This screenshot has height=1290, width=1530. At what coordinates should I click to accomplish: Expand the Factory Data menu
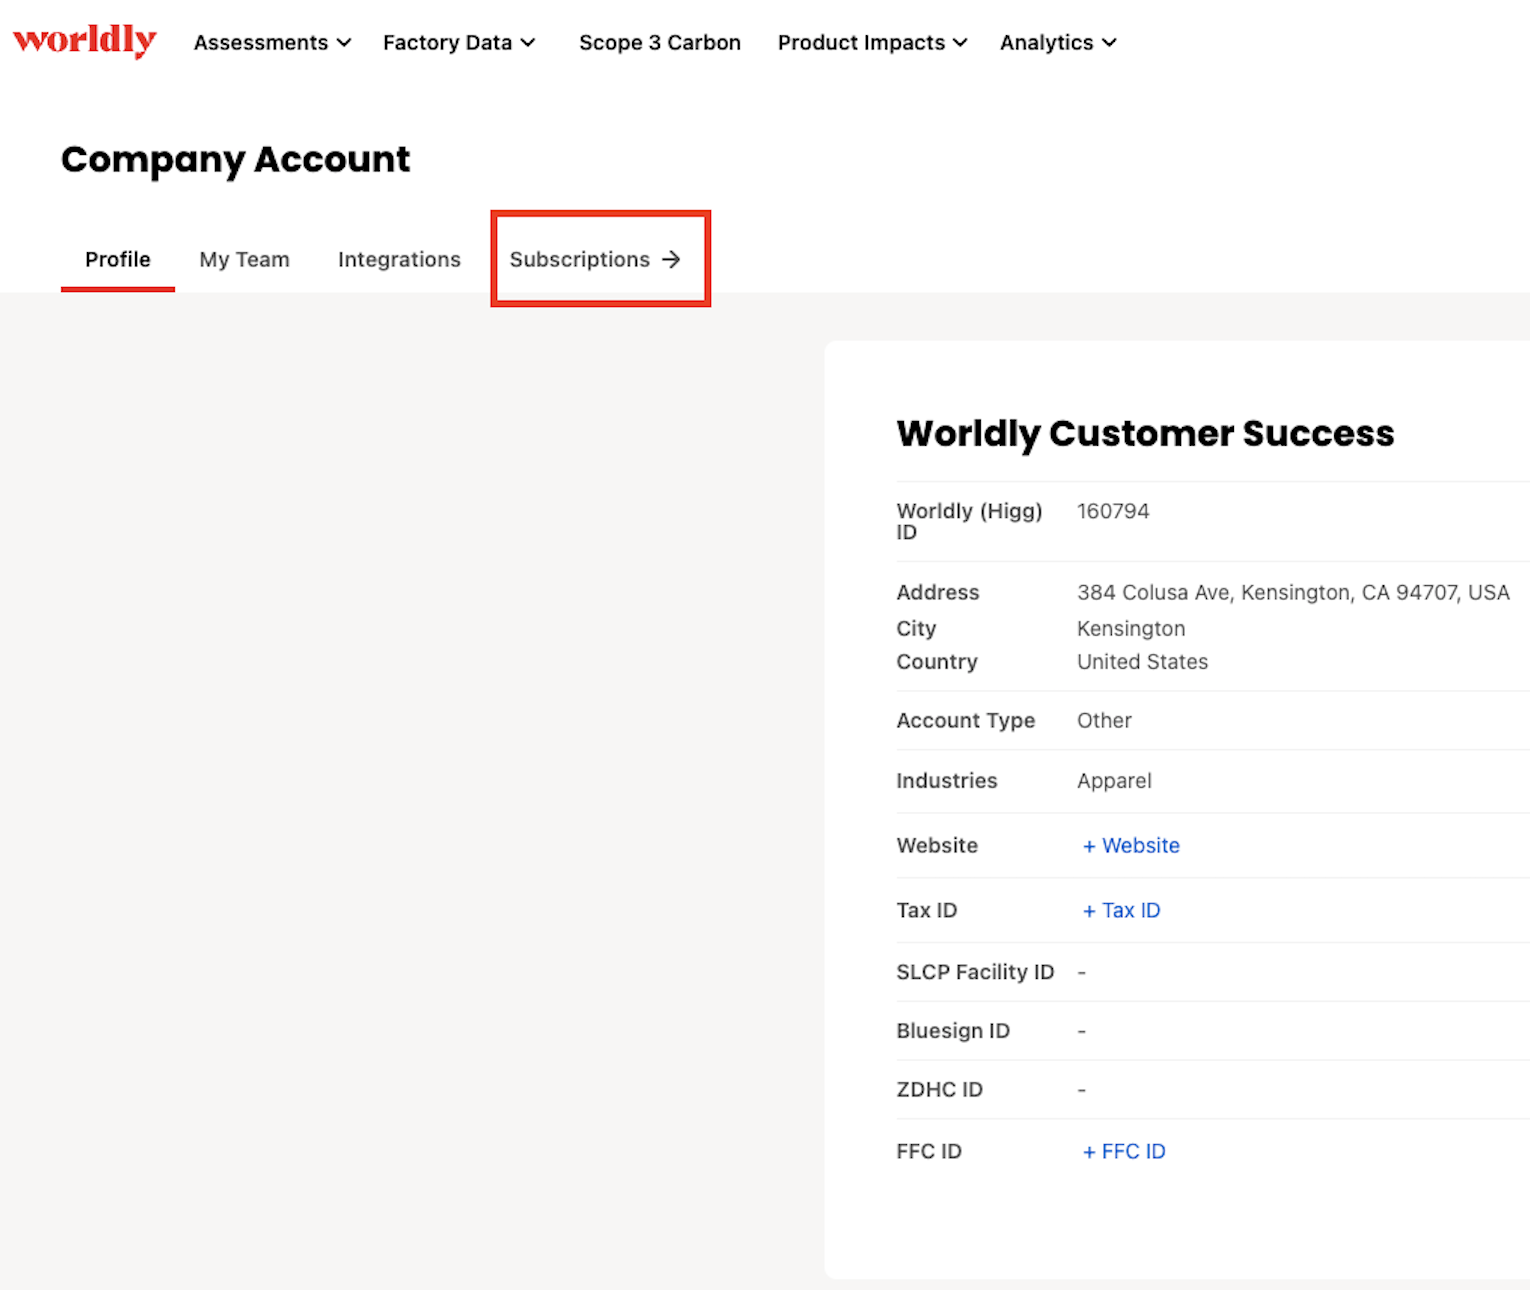pyautogui.click(x=459, y=43)
